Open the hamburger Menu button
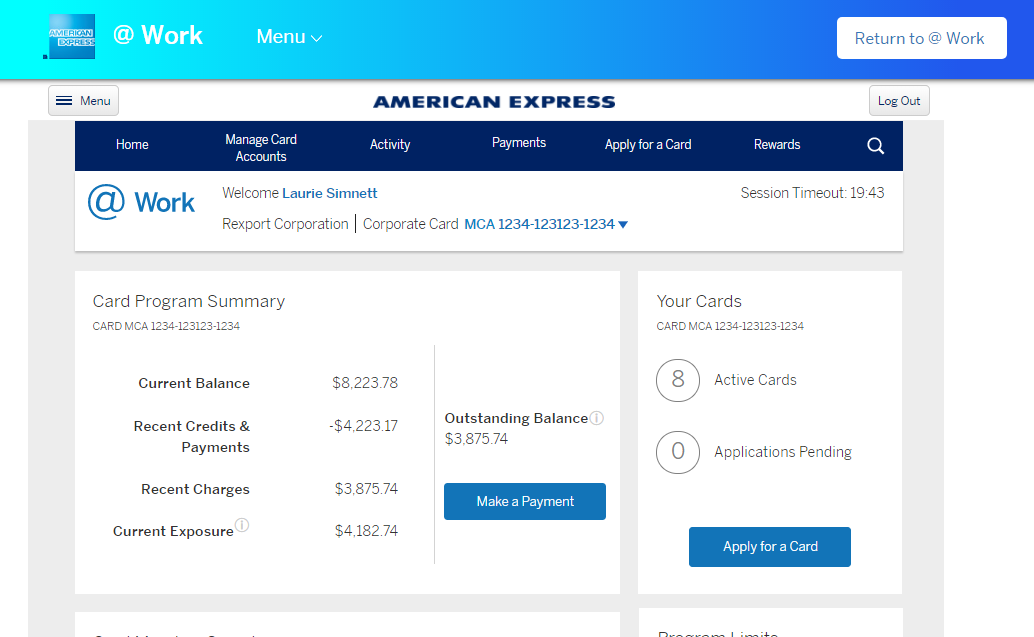 coord(83,101)
